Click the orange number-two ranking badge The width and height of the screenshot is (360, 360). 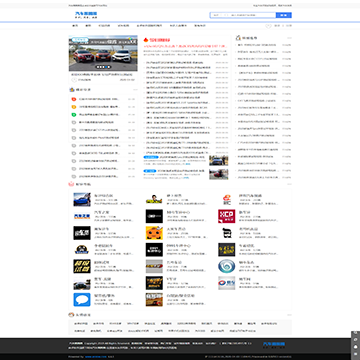click(74, 107)
